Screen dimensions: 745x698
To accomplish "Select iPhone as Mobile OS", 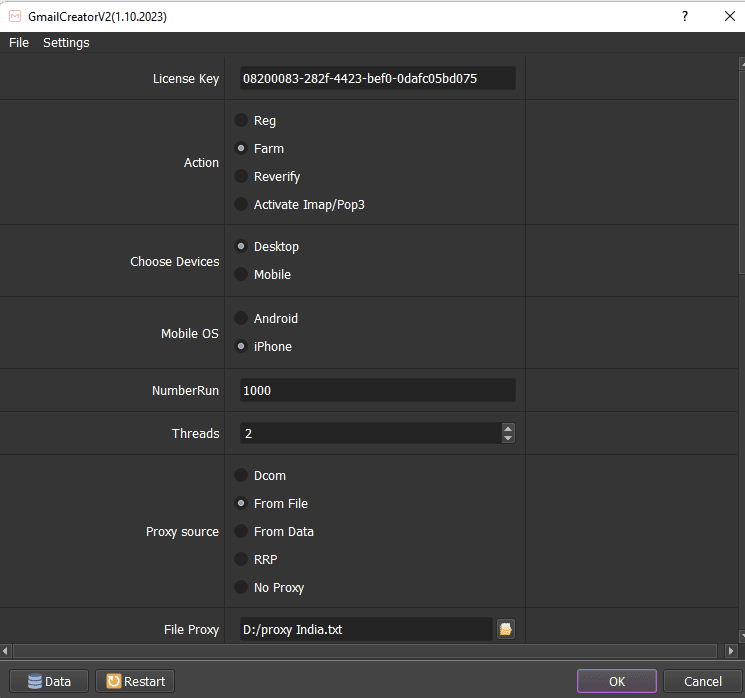I will click(241, 346).
